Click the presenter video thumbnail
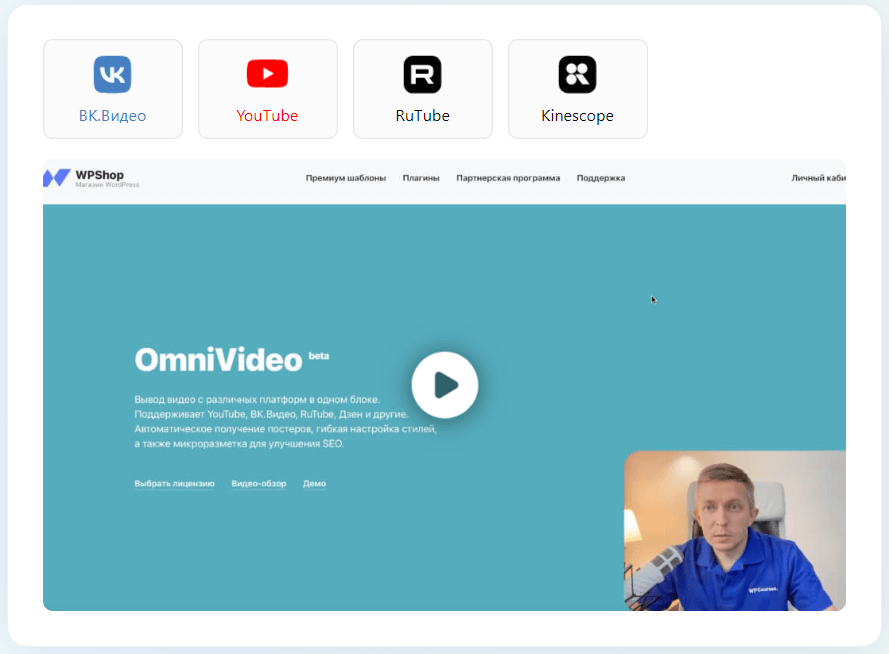 coord(735,531)
